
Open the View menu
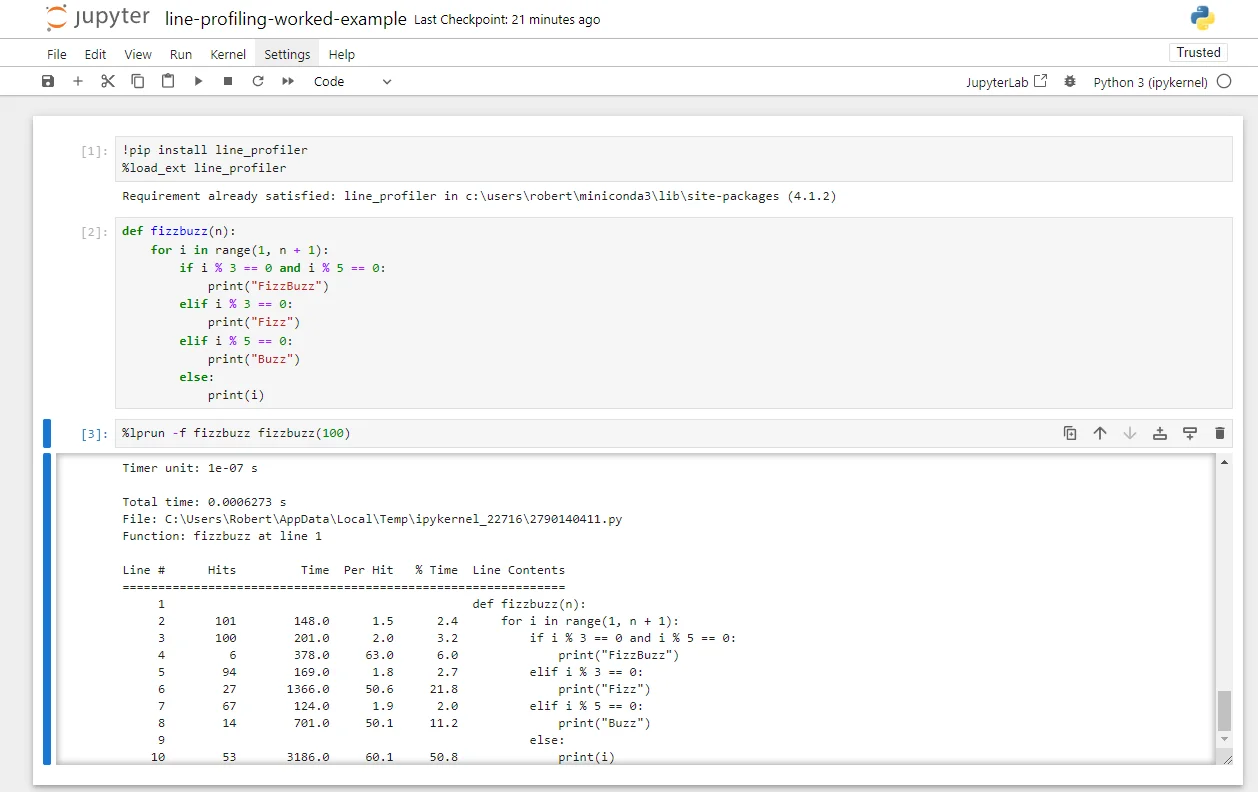138,54
